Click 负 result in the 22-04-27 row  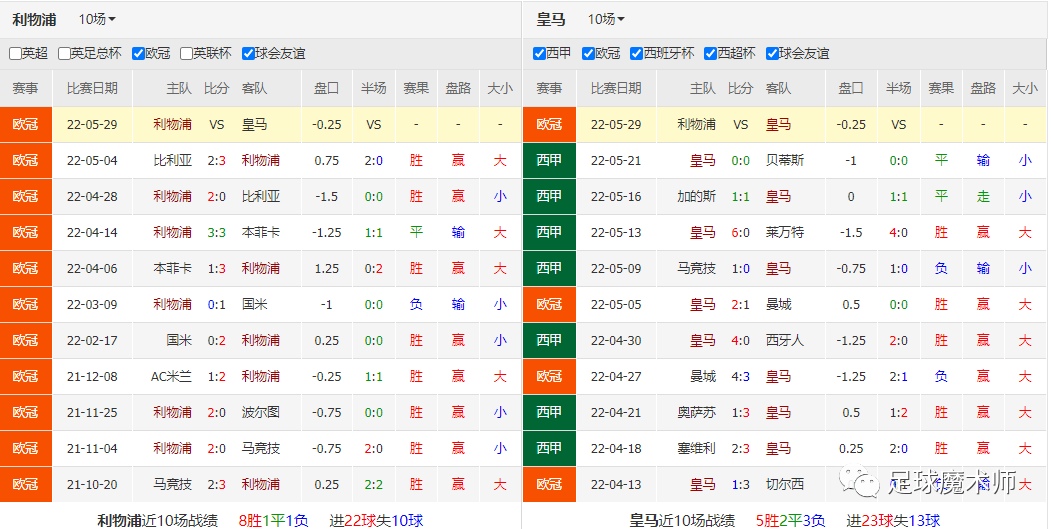tap(941, 377)
